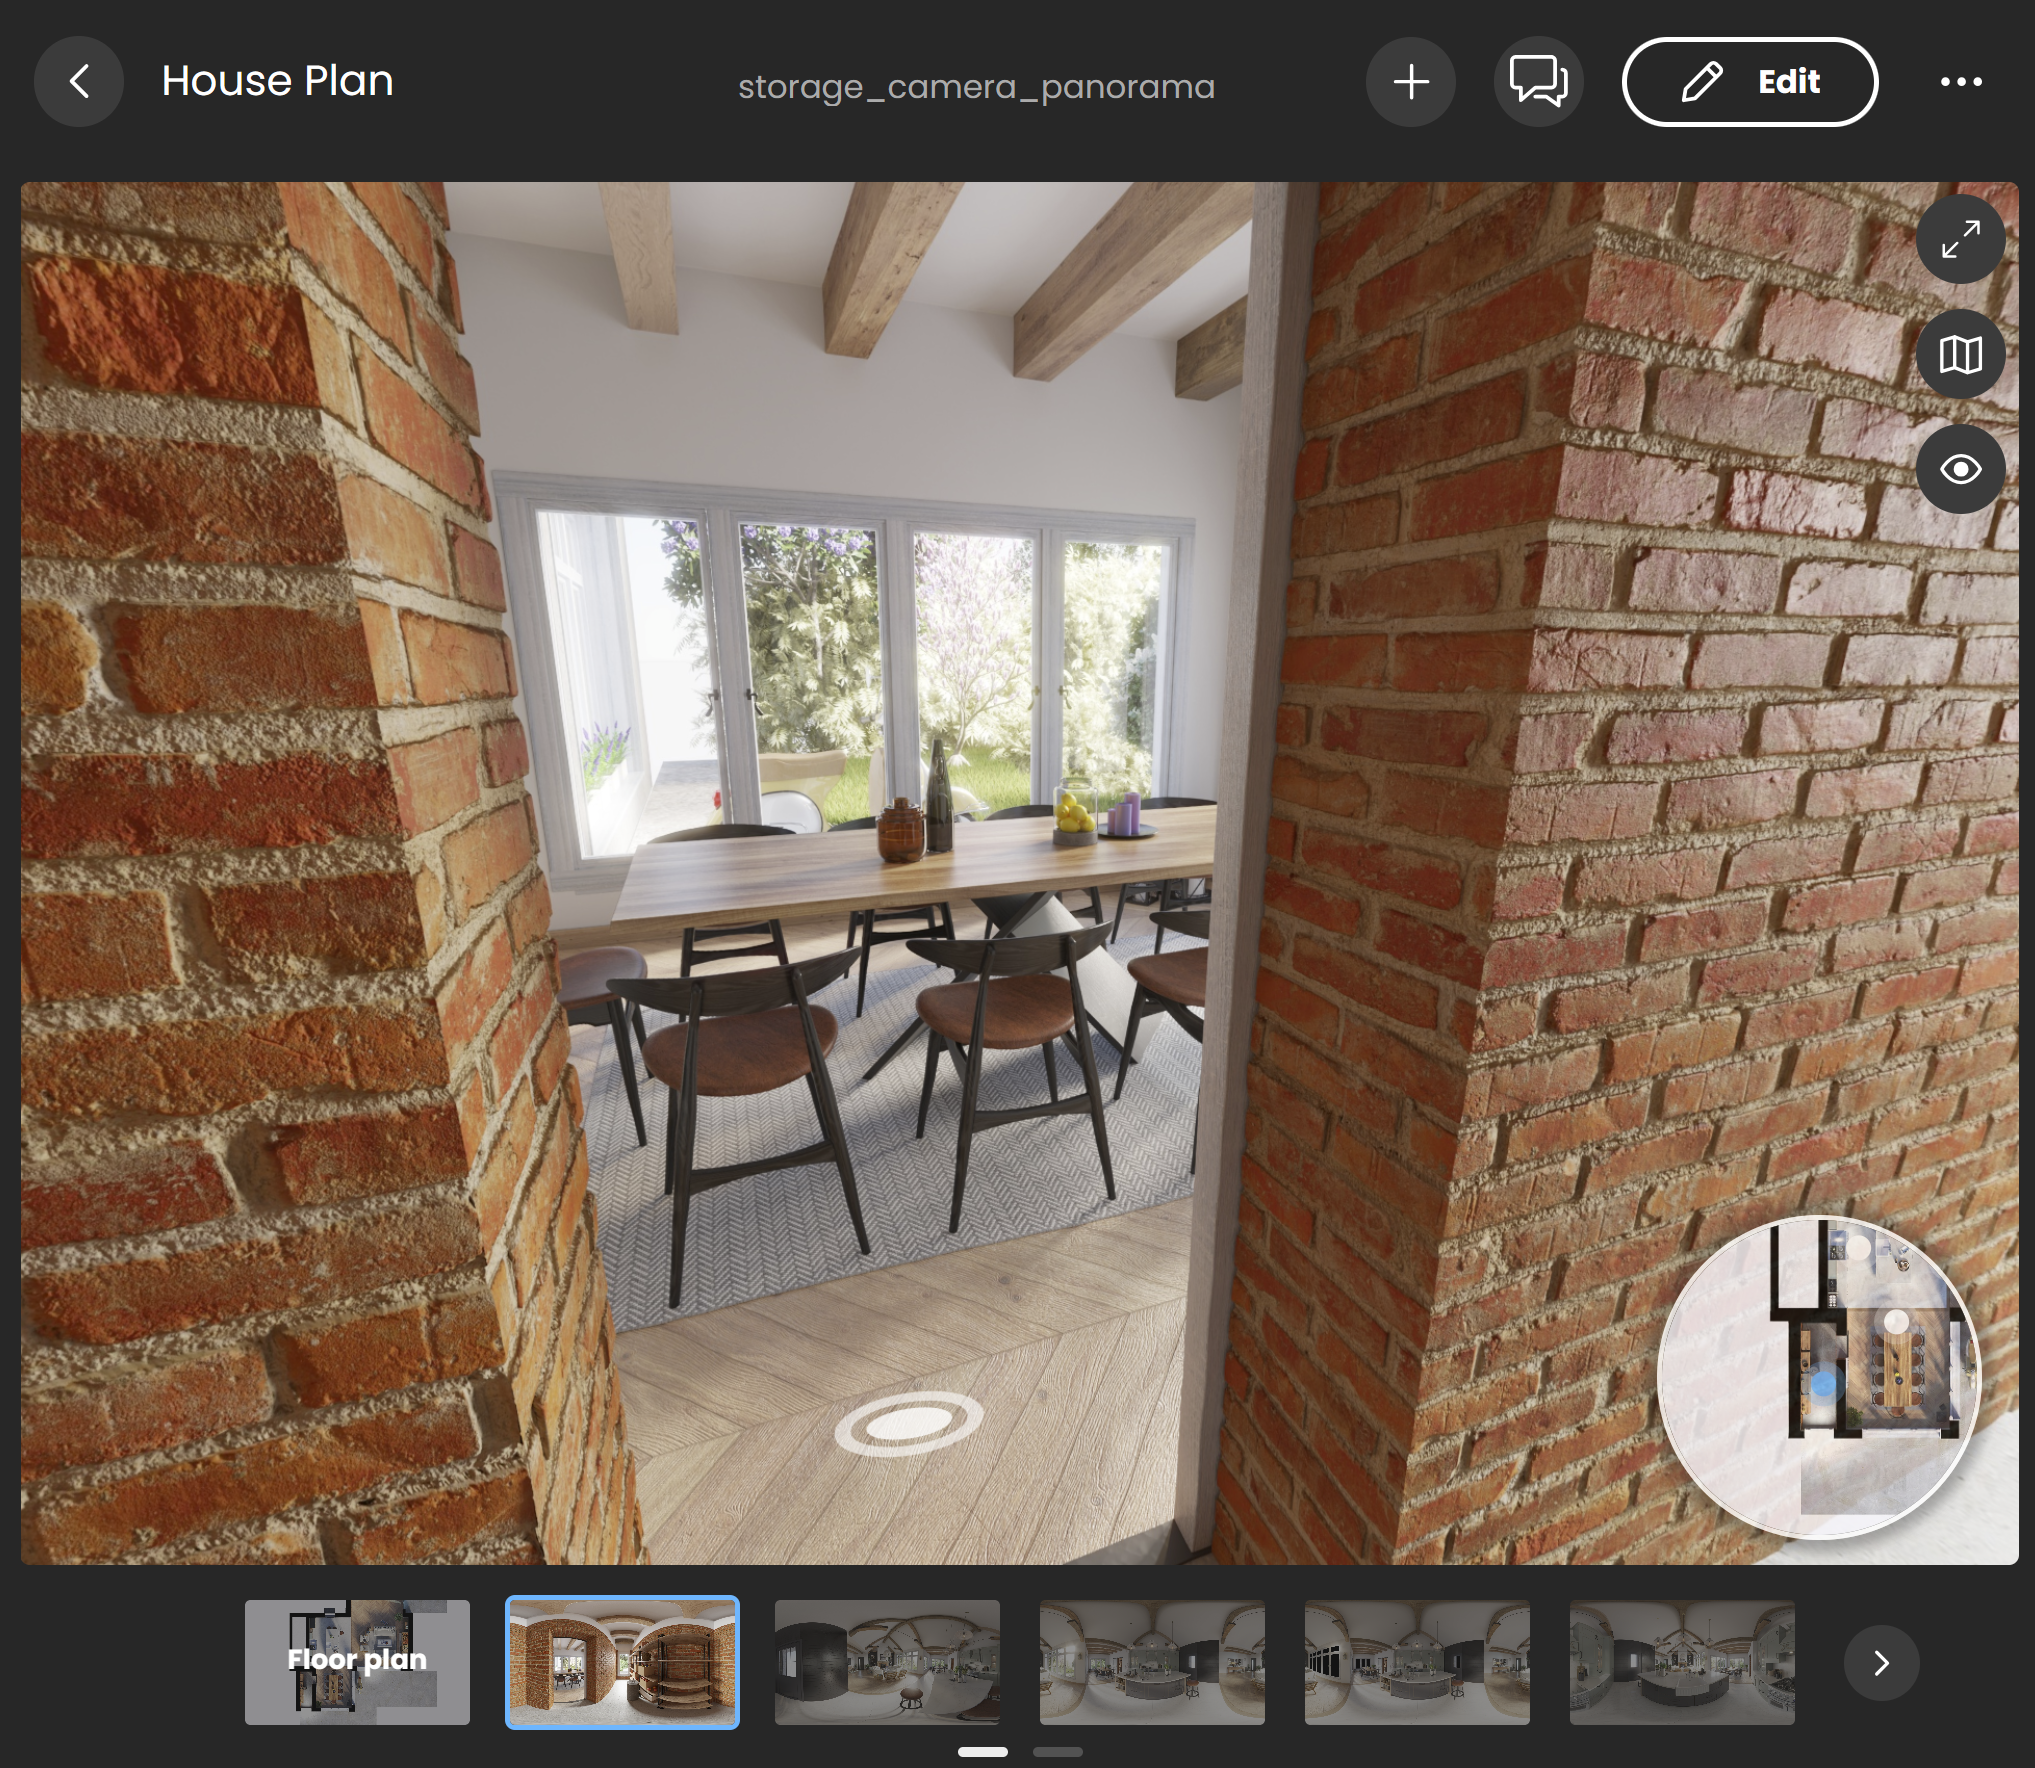Expand panorama to fullscreen
Image resolution: width=2035 pixels, height=1768 pixels.
(x=1961, y=240)
